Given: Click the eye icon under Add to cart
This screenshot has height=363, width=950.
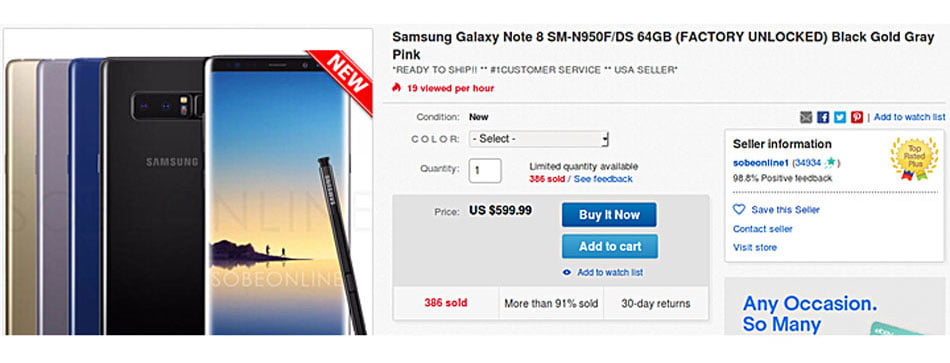Looking at the screenshot, I should tap(566, 273).
